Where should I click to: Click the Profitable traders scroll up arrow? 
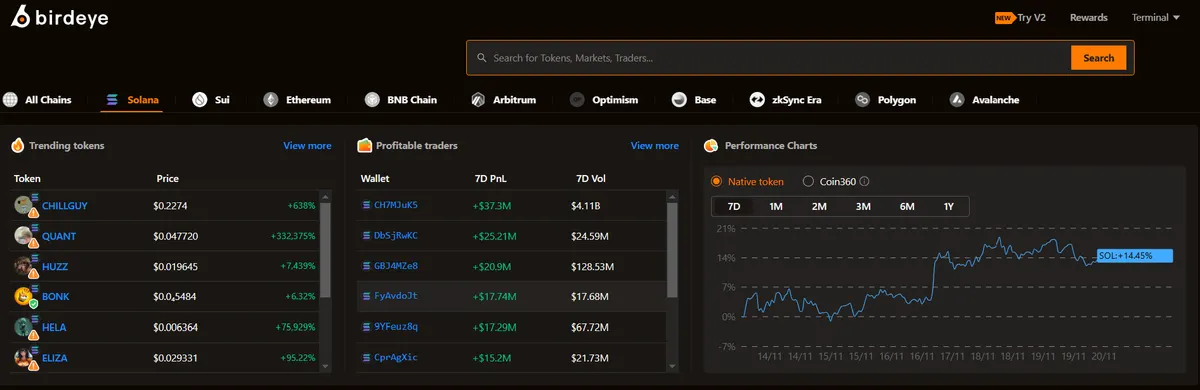pyautogui.click(x=672, y=196)
